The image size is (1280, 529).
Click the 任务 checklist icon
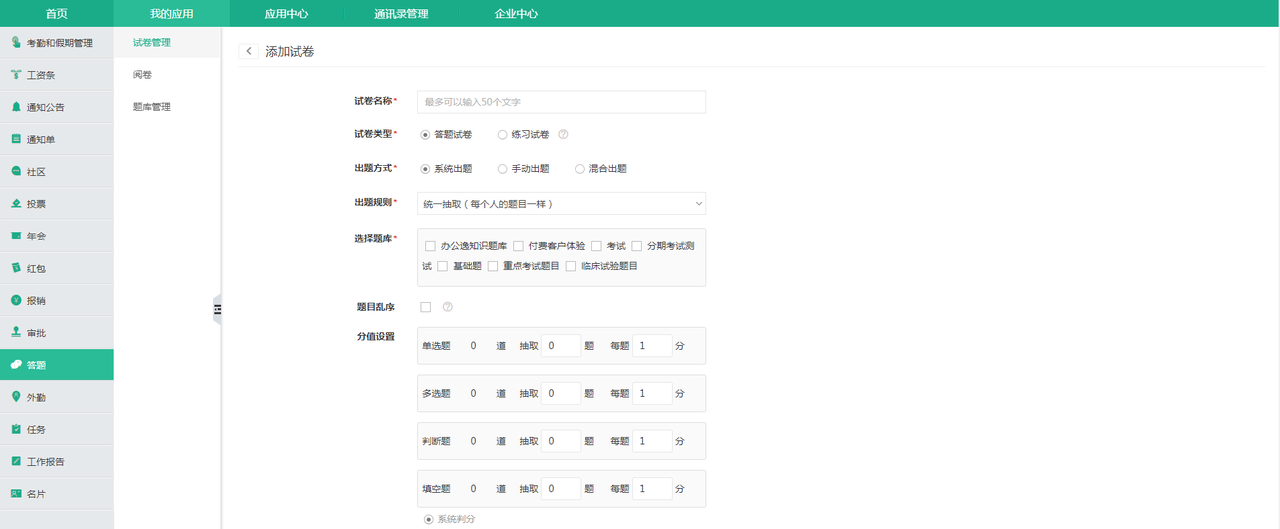(16, 429)
